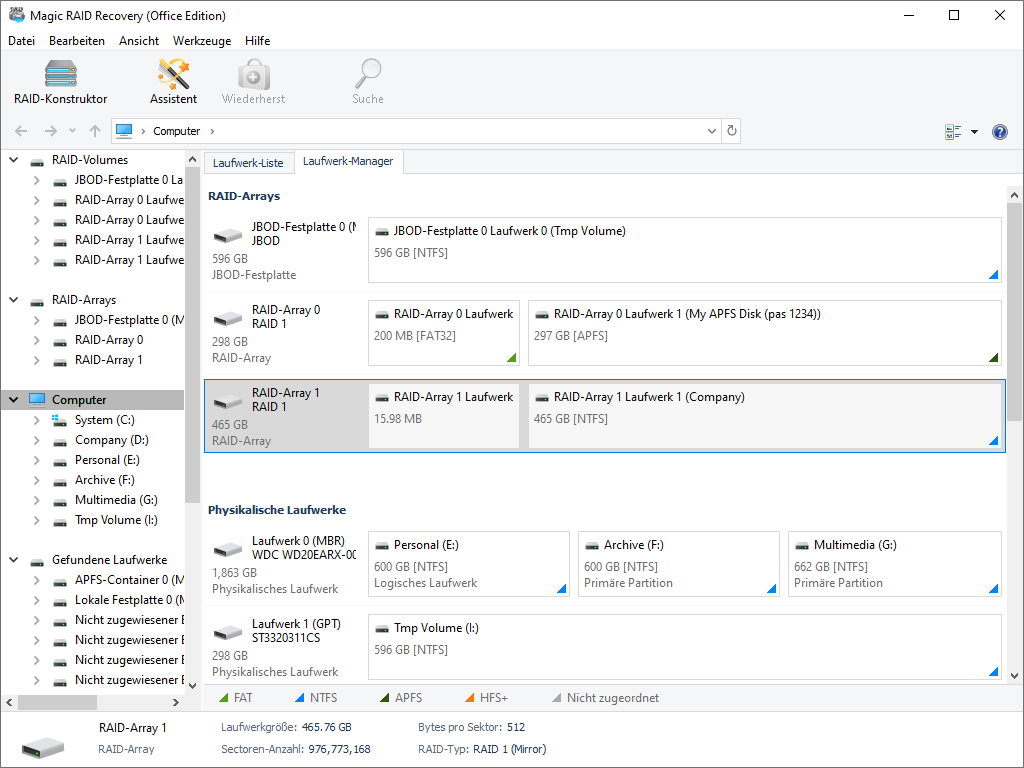The width and height of the screenshot is (1024, 768).
Task: Open the Hilfe menu
Action: click(x=257, y=40)
